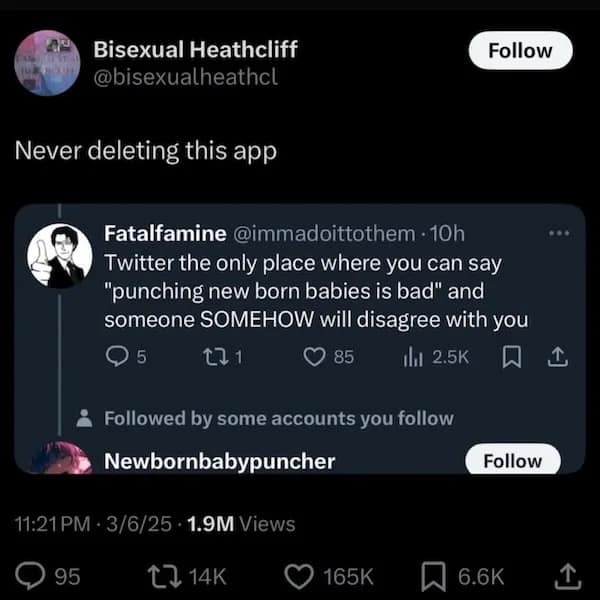Follow the Newbornbabypuncher account
The width and height of the screenshot is (600, 600).
512,461
